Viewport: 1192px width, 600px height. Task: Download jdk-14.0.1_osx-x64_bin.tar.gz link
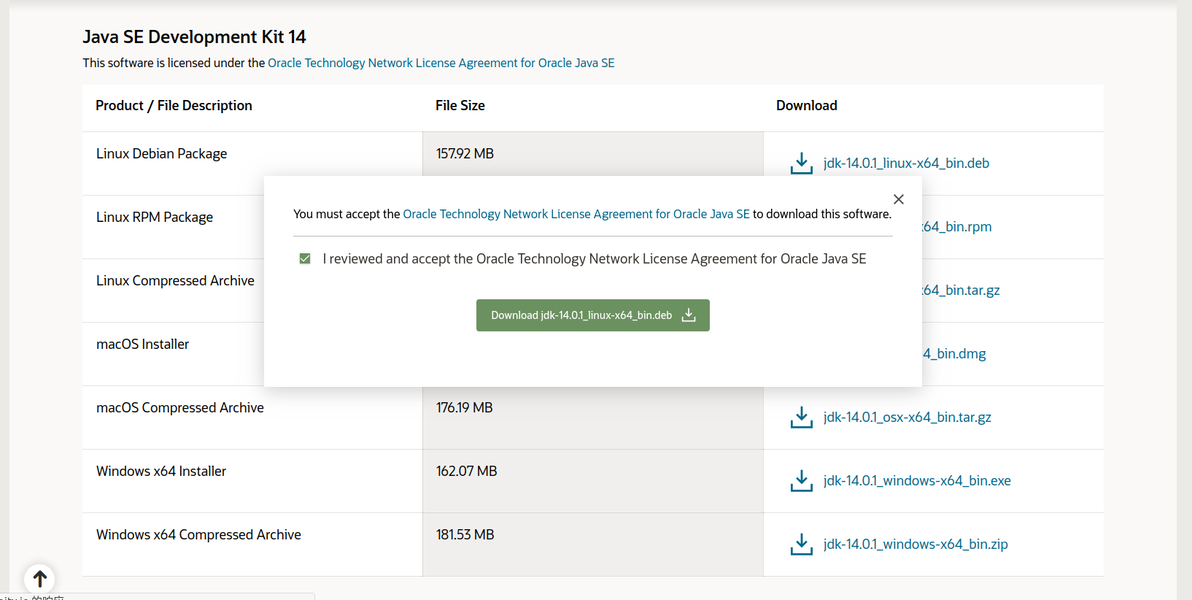[907, 417]
